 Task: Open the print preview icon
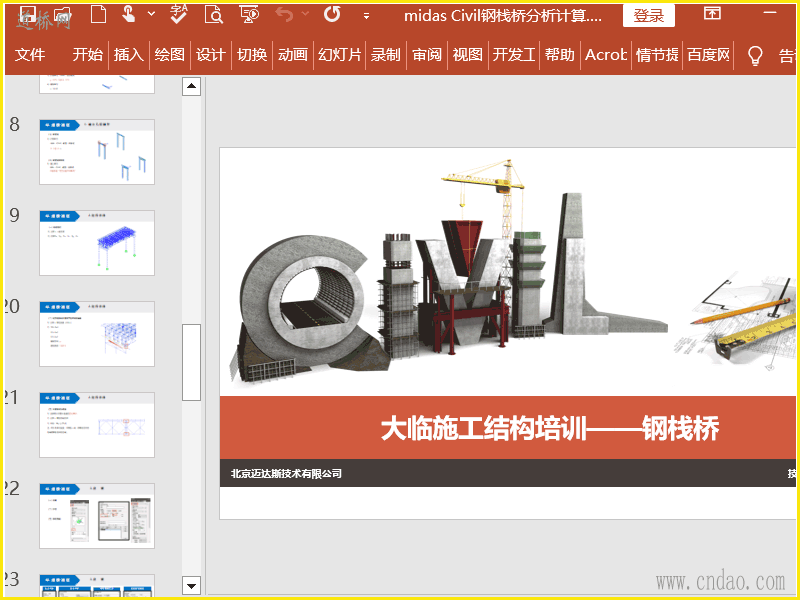click(214, 14)
